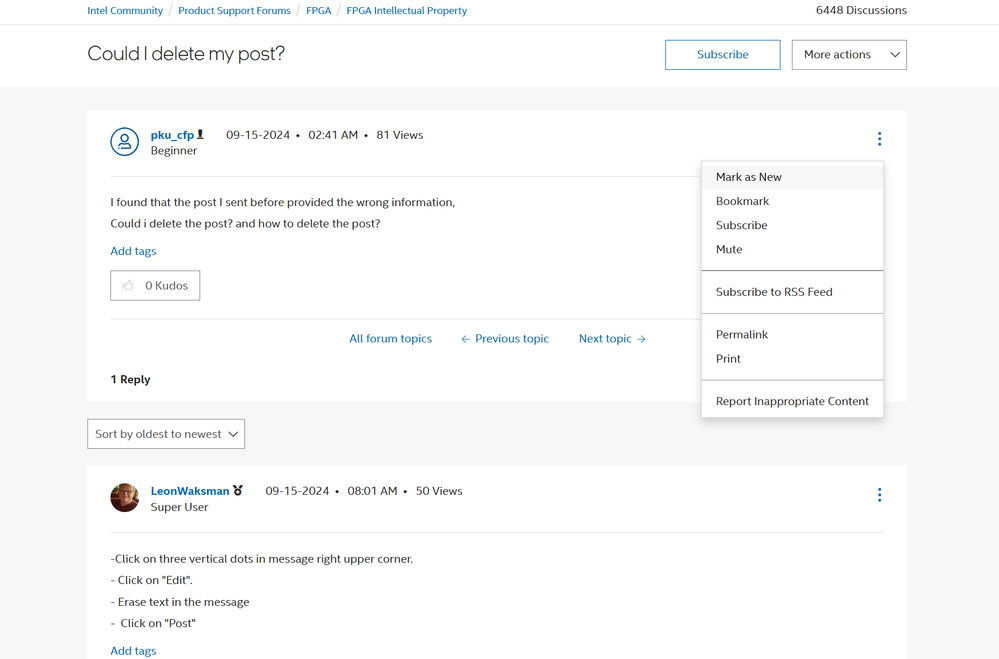Open three-dot options on LeonWaksman's reply
Viewport: 999px width, 659px height.
879,495
